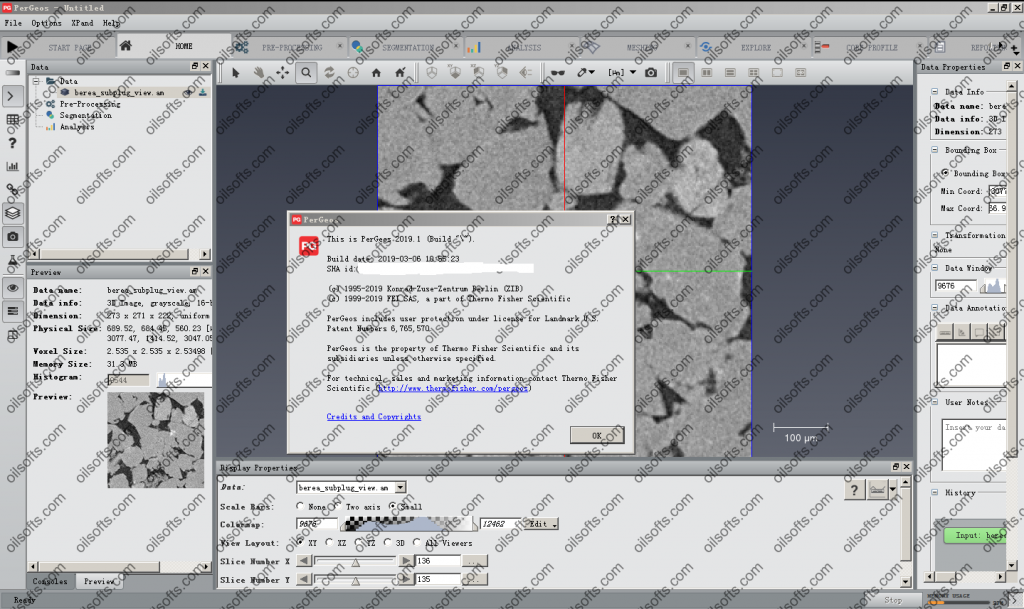
Task: Collapse the History section
Action: pyautogui.click(x=935, y=493)
